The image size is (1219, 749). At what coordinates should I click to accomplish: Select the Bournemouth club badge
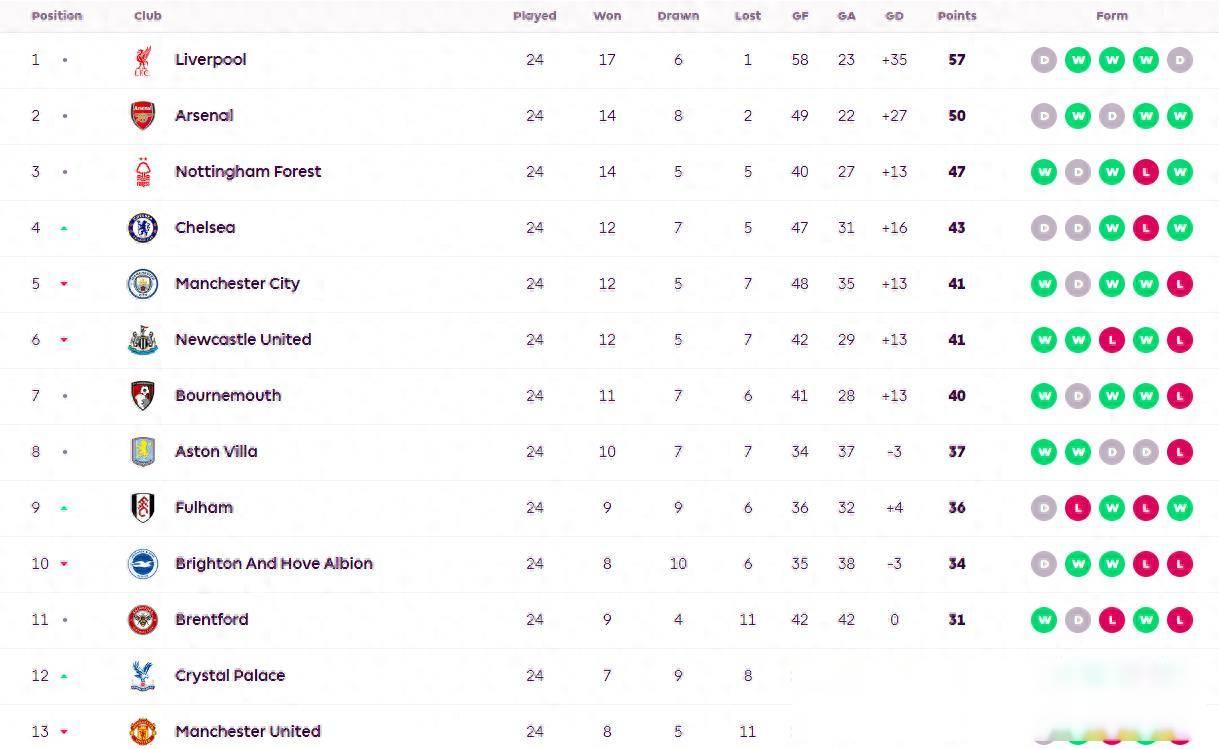142,396
